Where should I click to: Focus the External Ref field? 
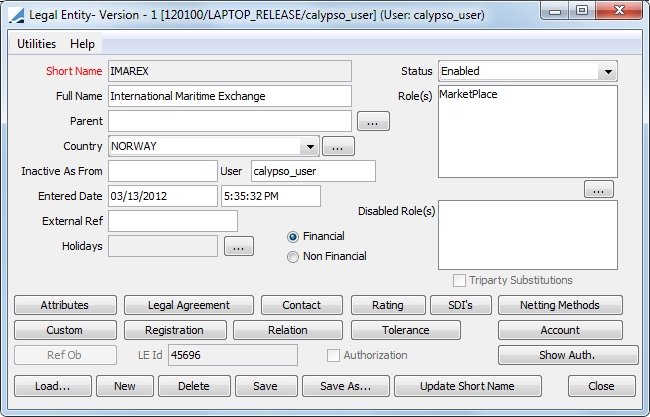(x=173, y=221)
